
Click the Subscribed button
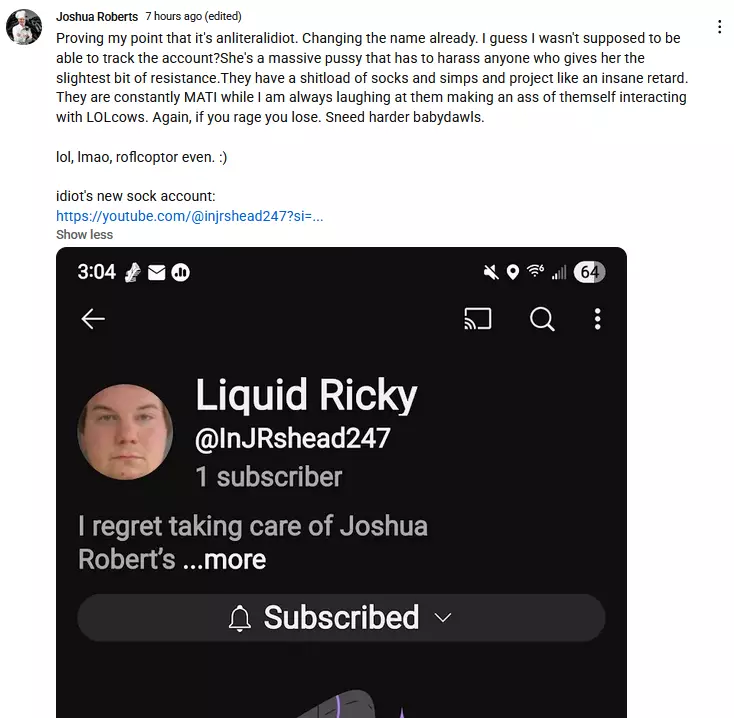click(341, 617)
